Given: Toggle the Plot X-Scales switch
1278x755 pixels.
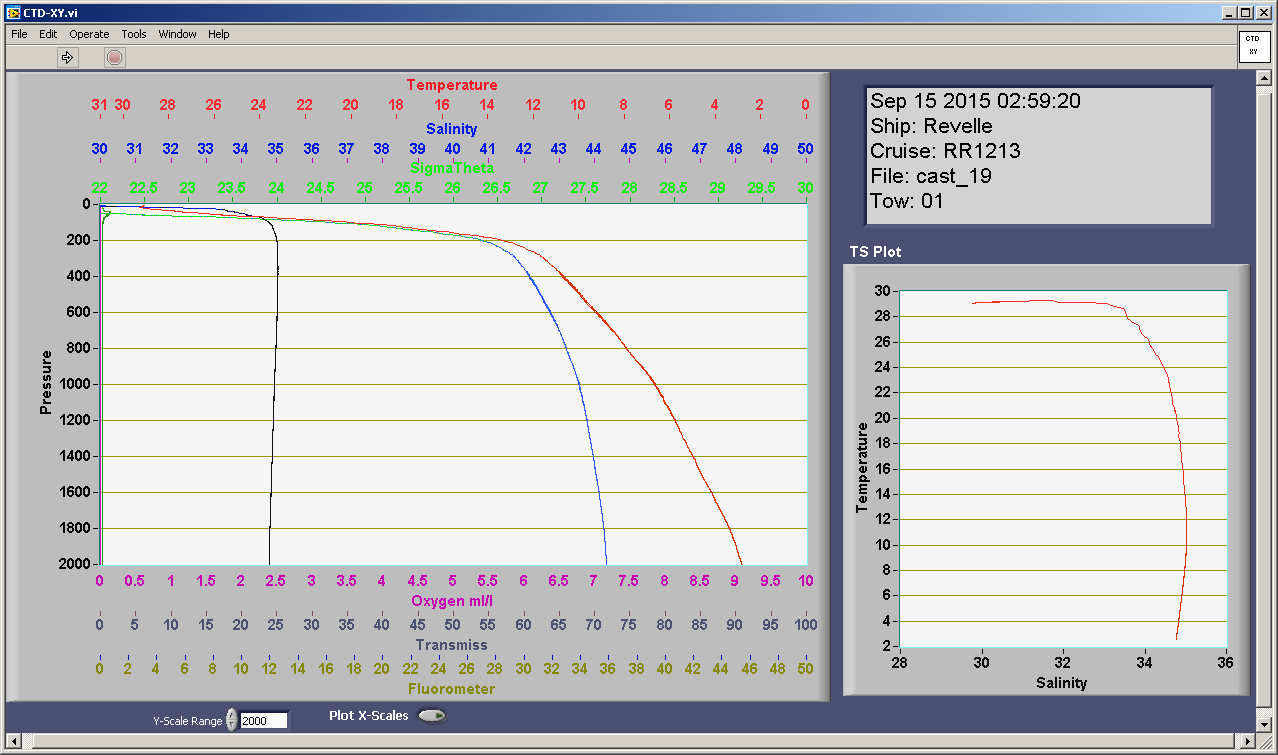Looking at the screenshot, I should (x=431, y=715).
